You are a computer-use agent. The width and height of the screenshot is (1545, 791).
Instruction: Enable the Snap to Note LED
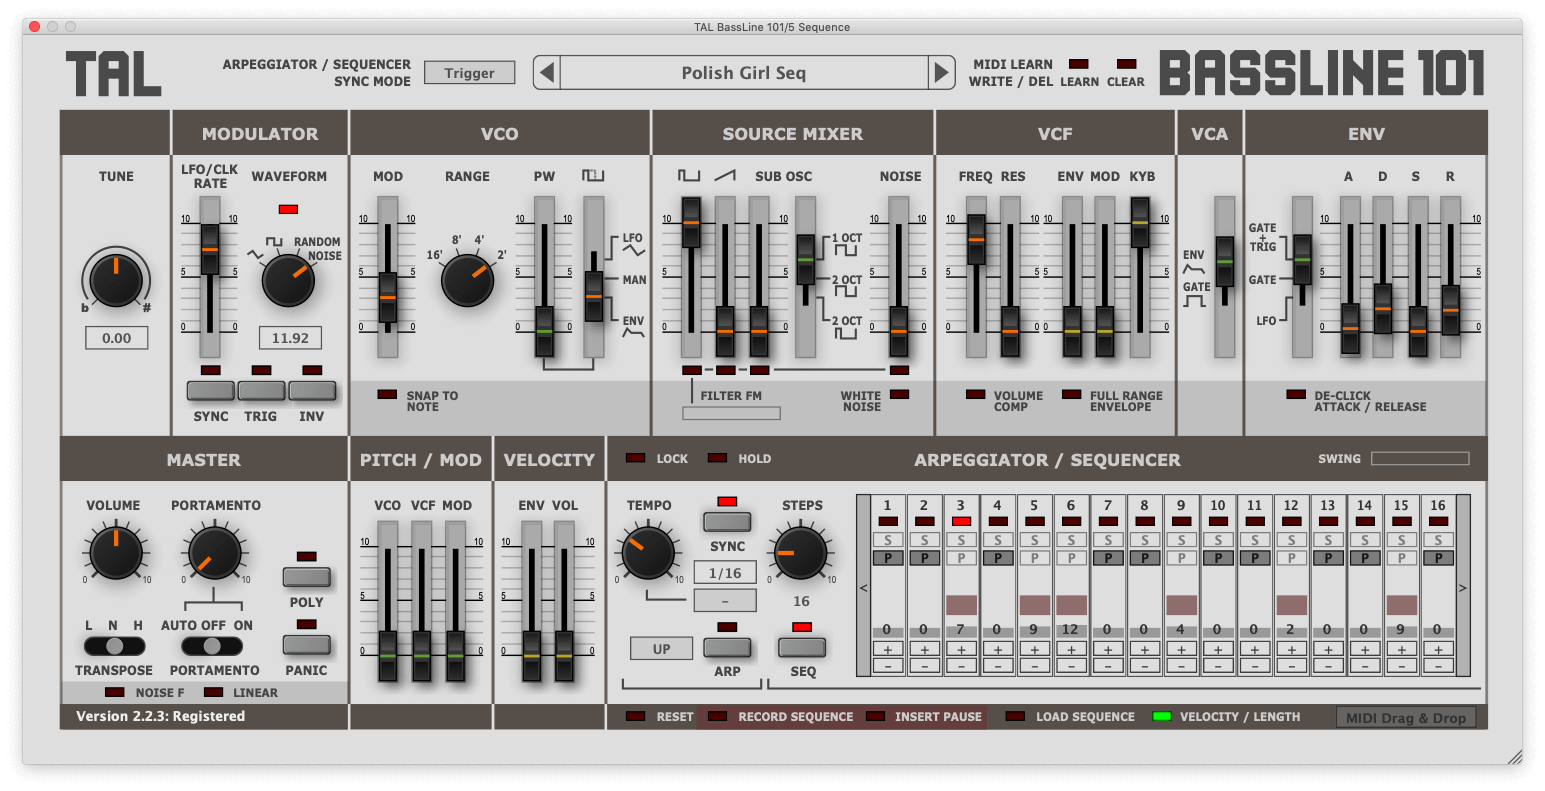point(387,395)
